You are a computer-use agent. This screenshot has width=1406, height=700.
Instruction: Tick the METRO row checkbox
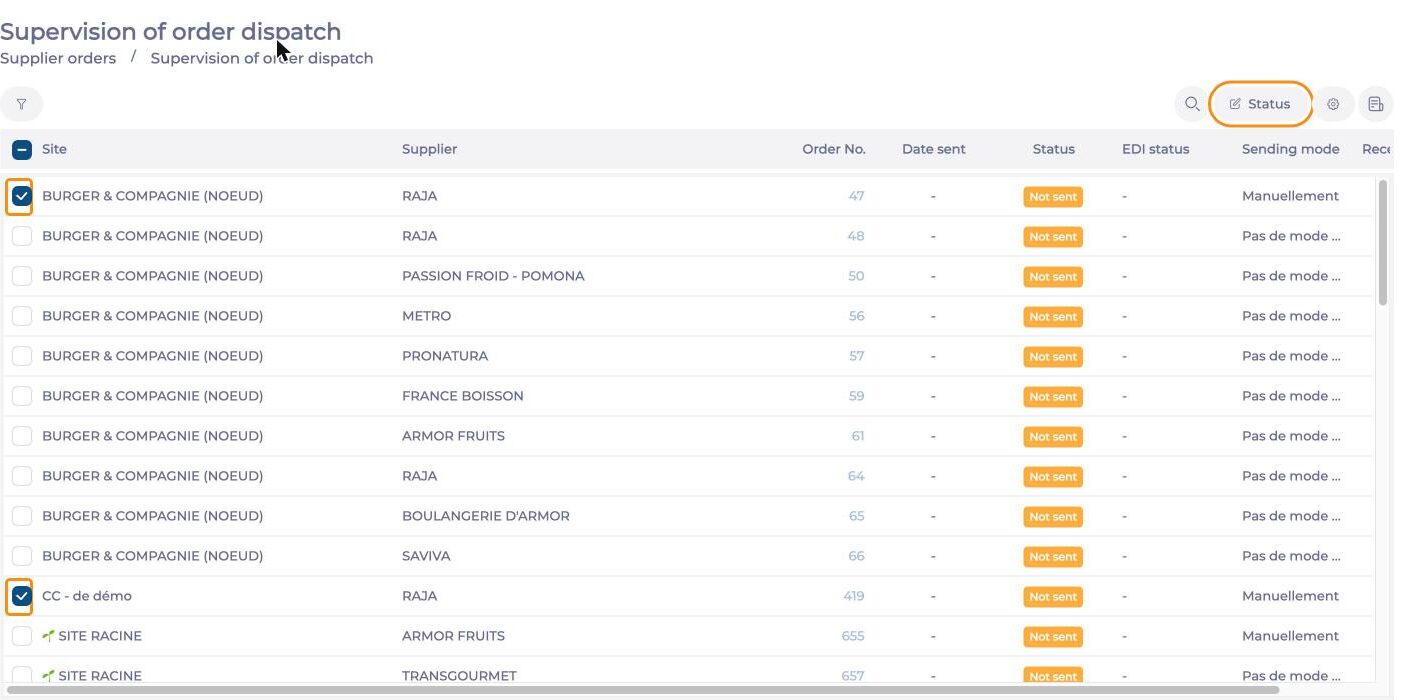point(22,316)
